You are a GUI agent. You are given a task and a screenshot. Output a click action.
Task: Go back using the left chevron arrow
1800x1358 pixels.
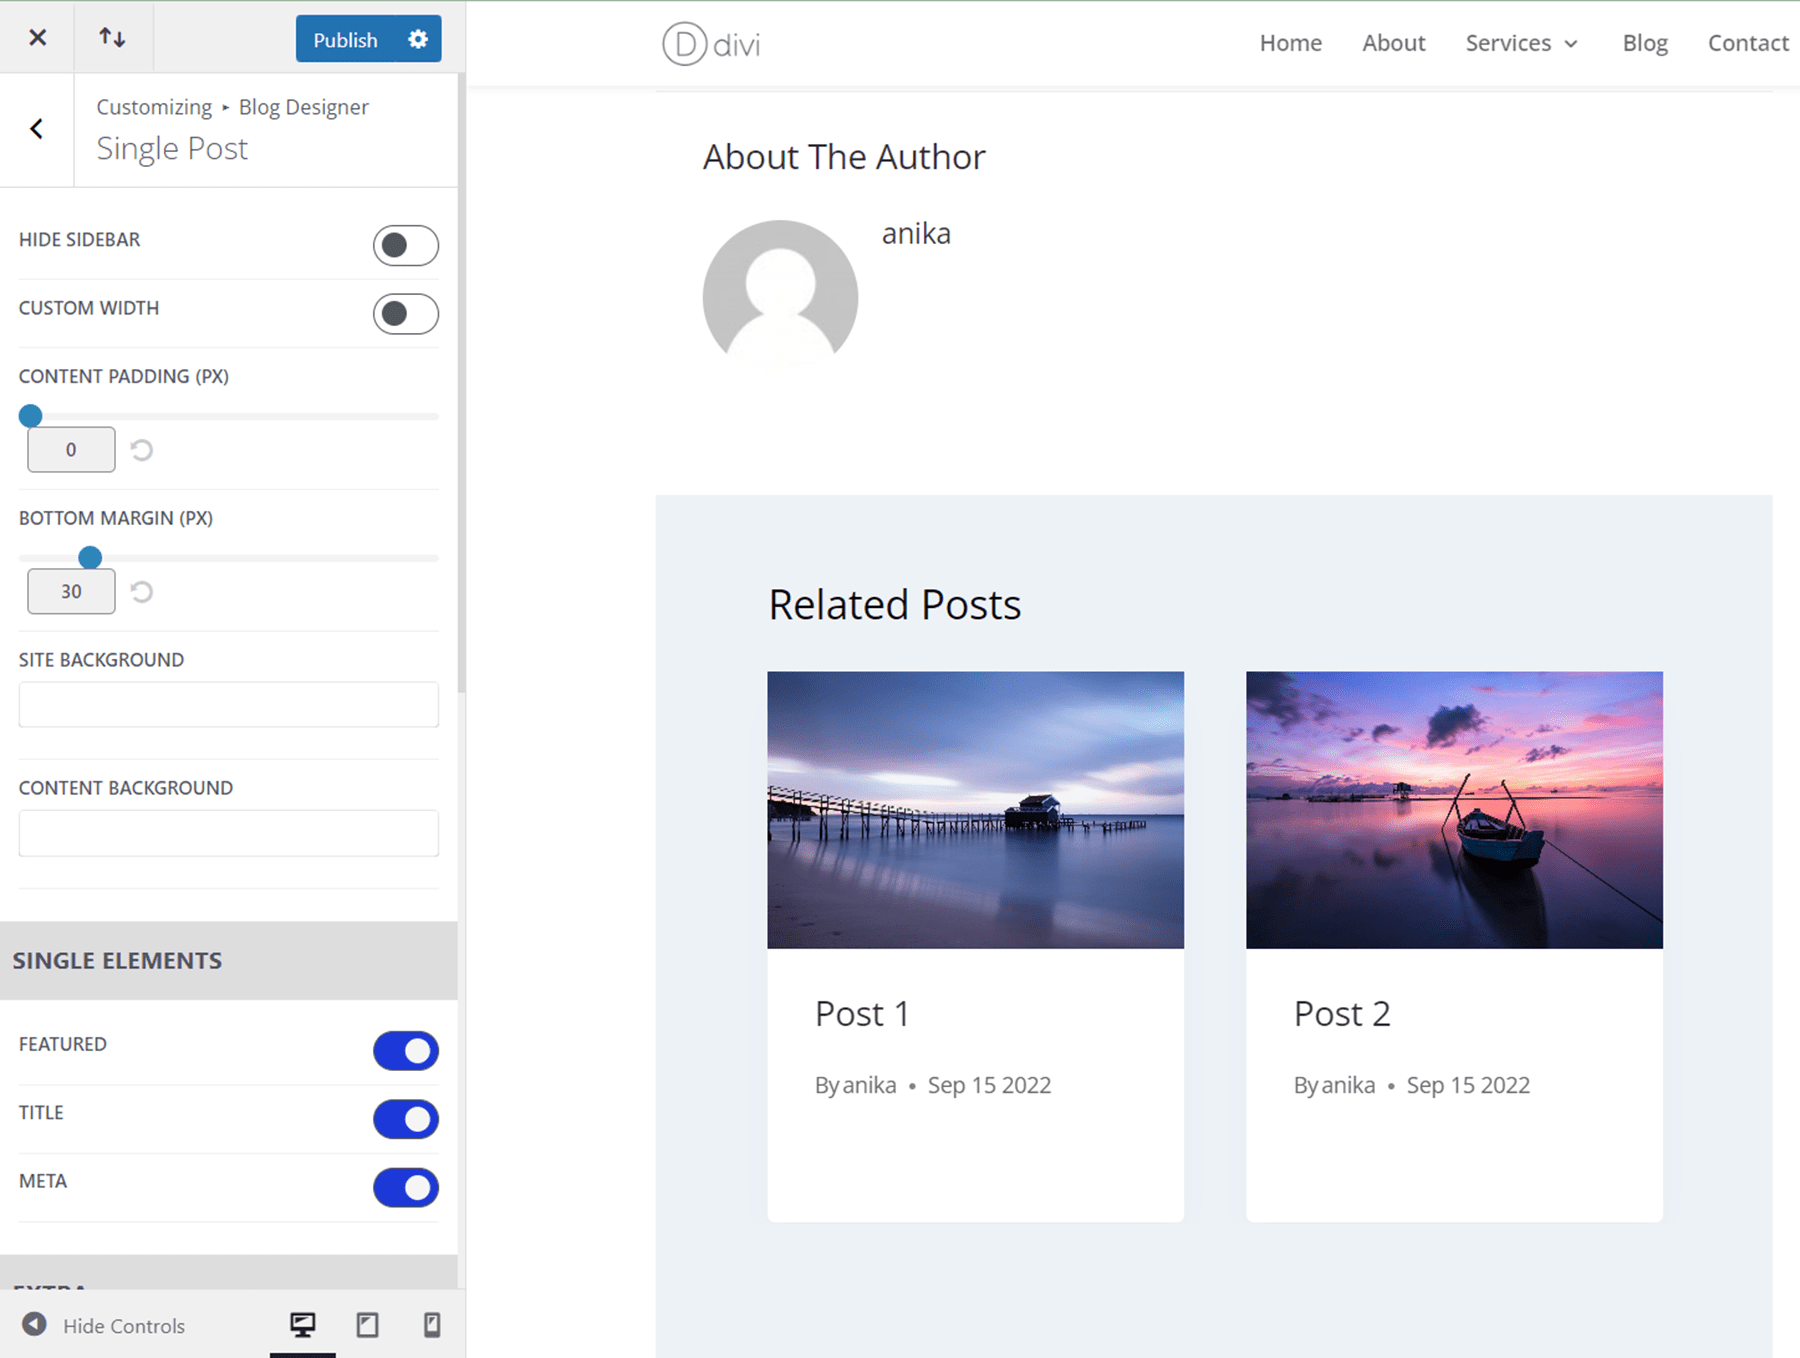(x=37, y=128)
